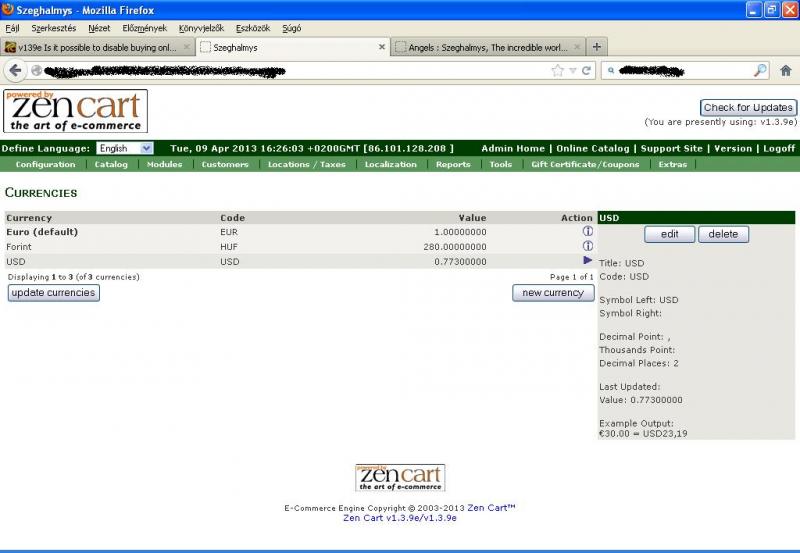The width and height of the screenshot is (800, 553).
Task: Open the Support Site link
Action: [x=671, y=148]
